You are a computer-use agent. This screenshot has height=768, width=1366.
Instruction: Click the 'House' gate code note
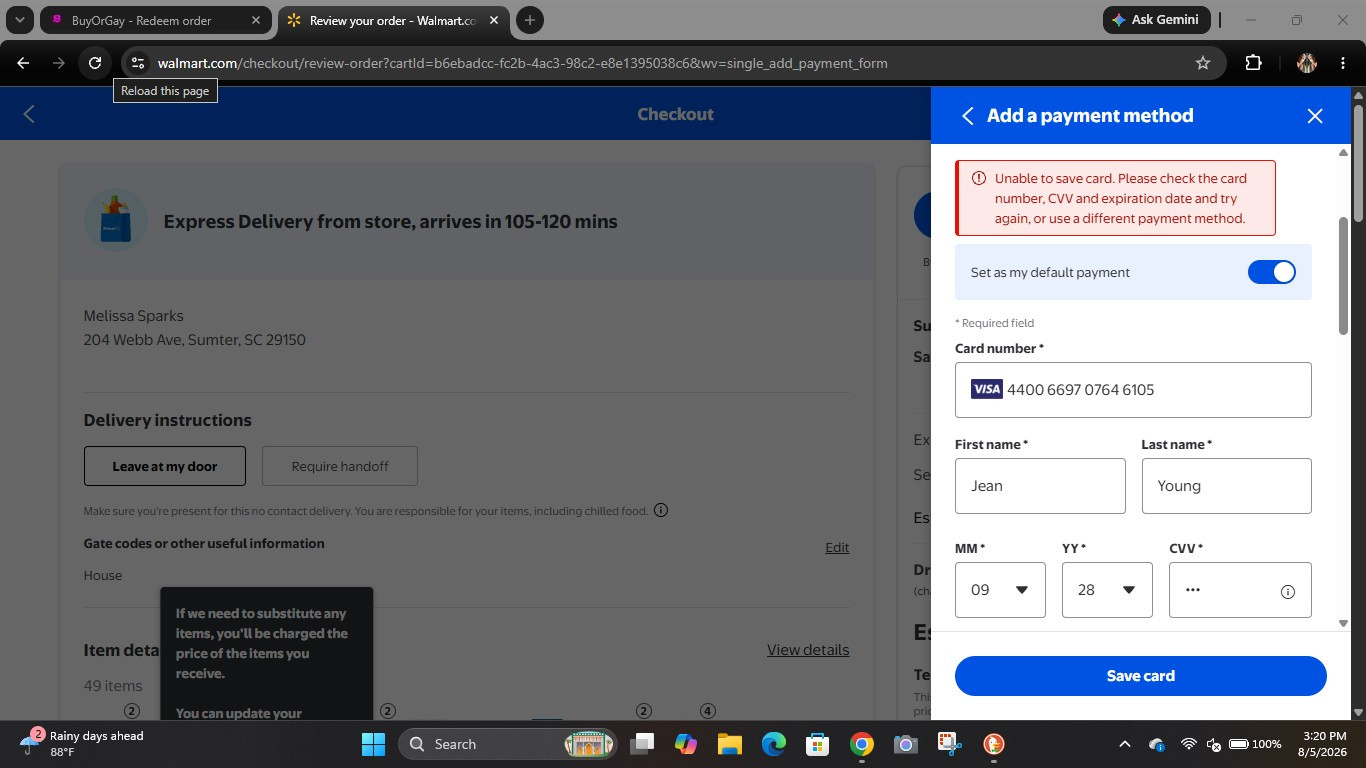click(x=103, y=576)
